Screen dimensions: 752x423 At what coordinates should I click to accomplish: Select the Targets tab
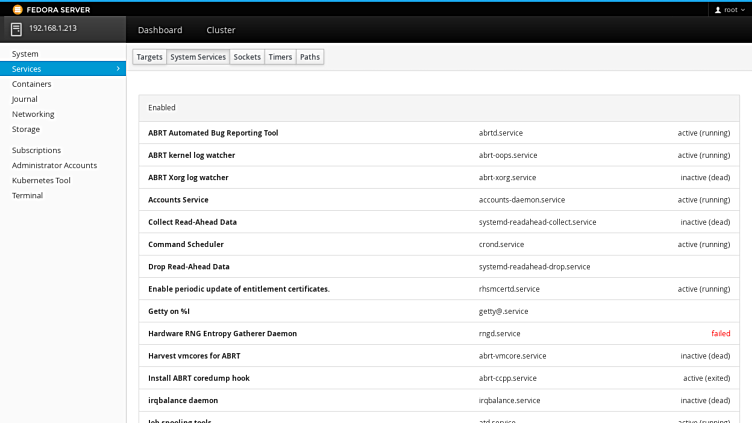coord(149,57)
